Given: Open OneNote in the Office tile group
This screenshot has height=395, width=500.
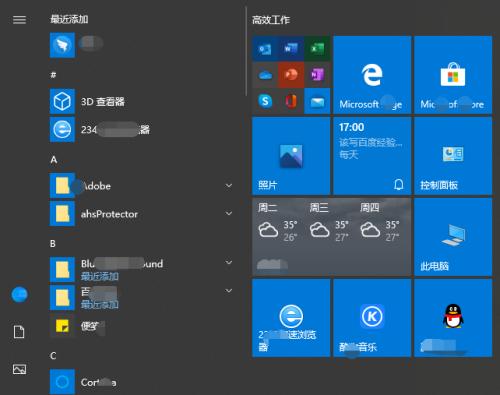Looking at the screenshot, I should 317,75.
